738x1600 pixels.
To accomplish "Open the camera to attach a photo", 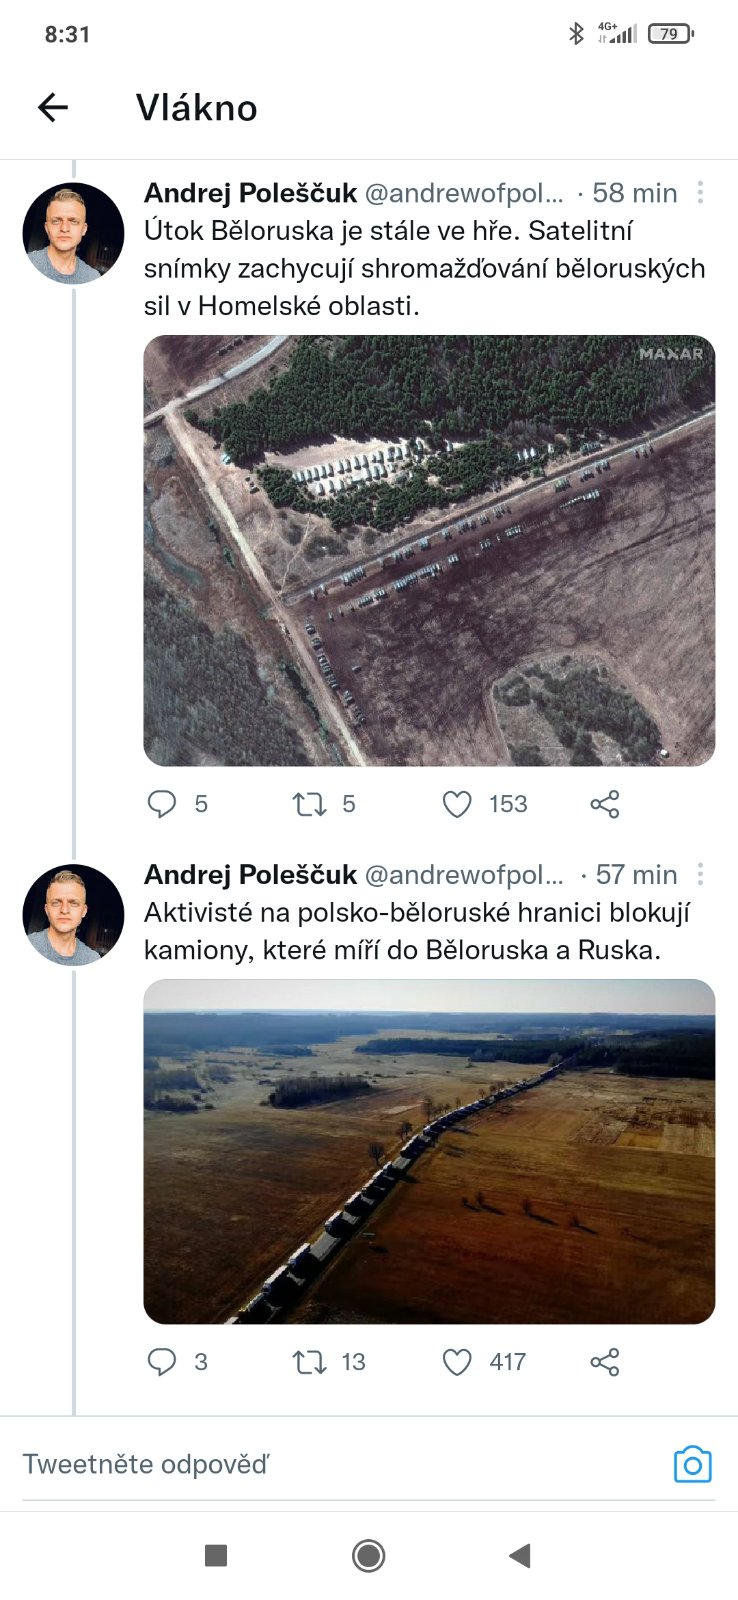I will click(x=692, y=1464).
